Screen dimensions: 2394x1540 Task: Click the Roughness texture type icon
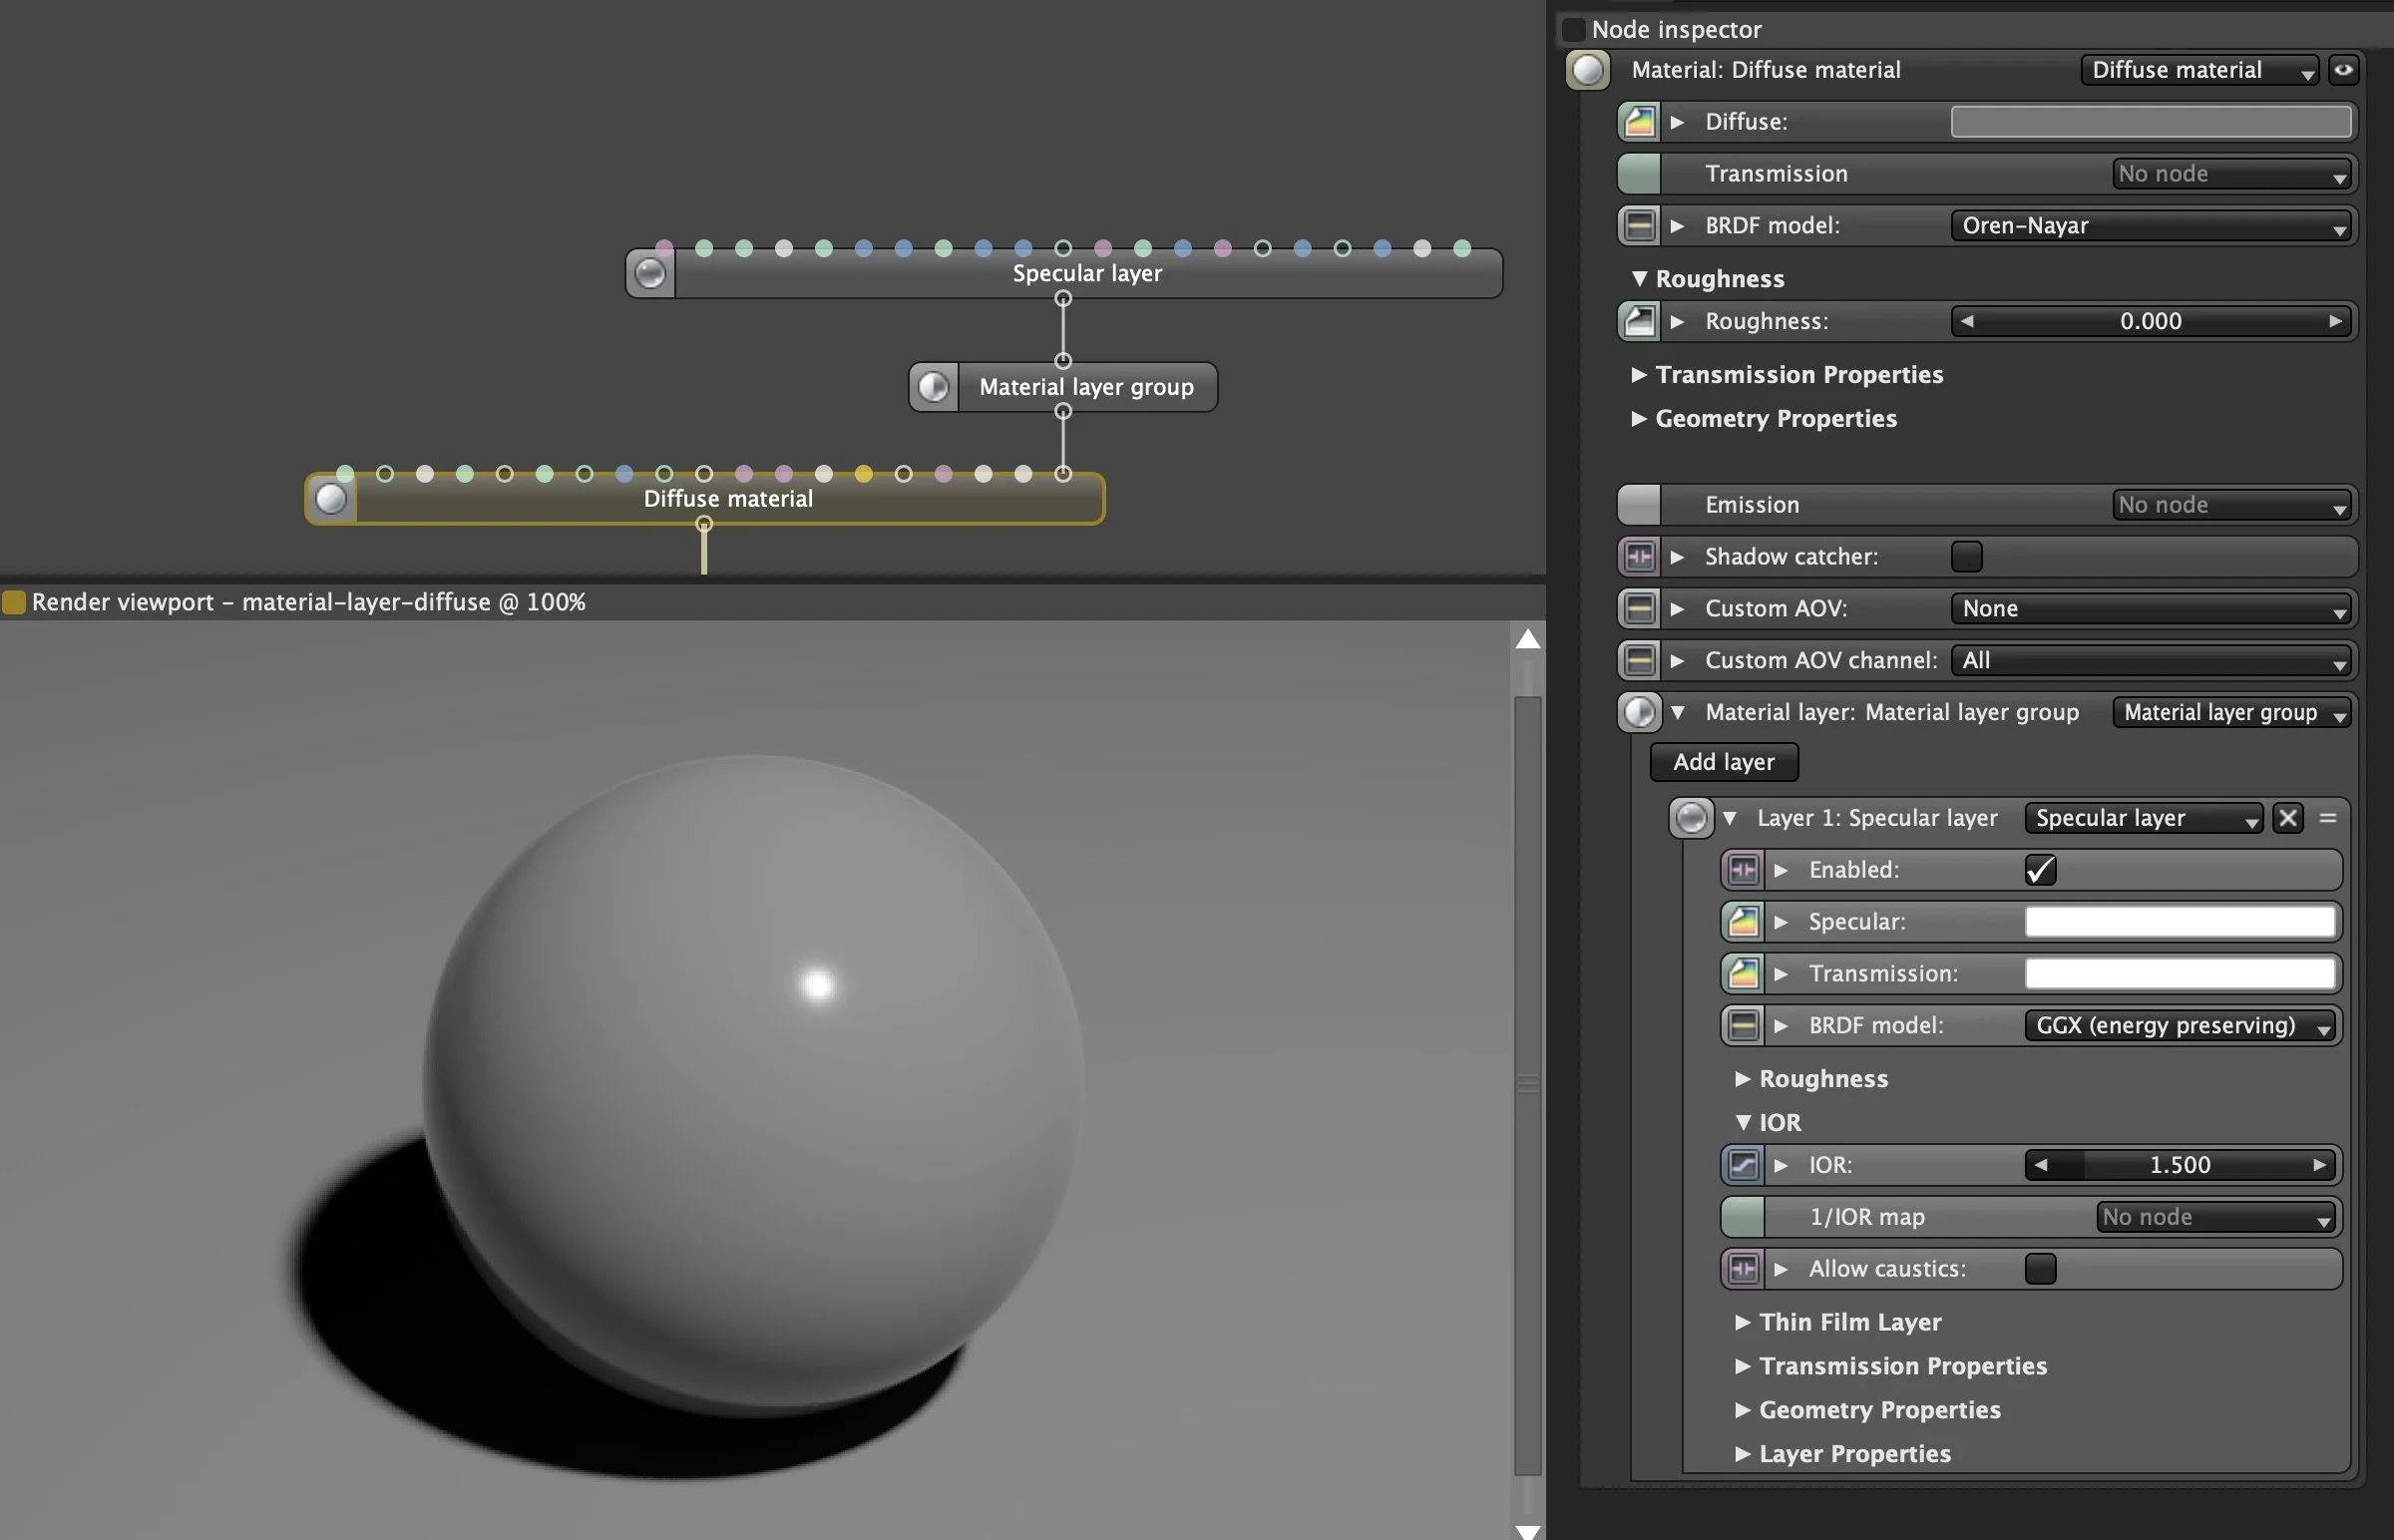pos(1638,322)
